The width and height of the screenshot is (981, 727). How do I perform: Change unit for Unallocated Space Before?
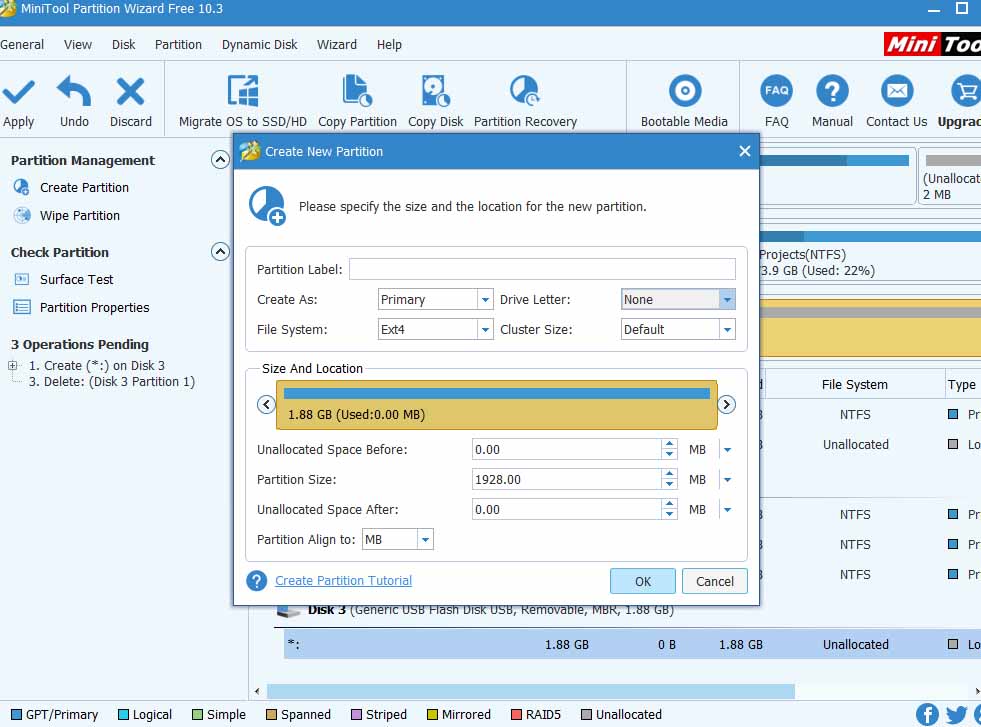727,450
